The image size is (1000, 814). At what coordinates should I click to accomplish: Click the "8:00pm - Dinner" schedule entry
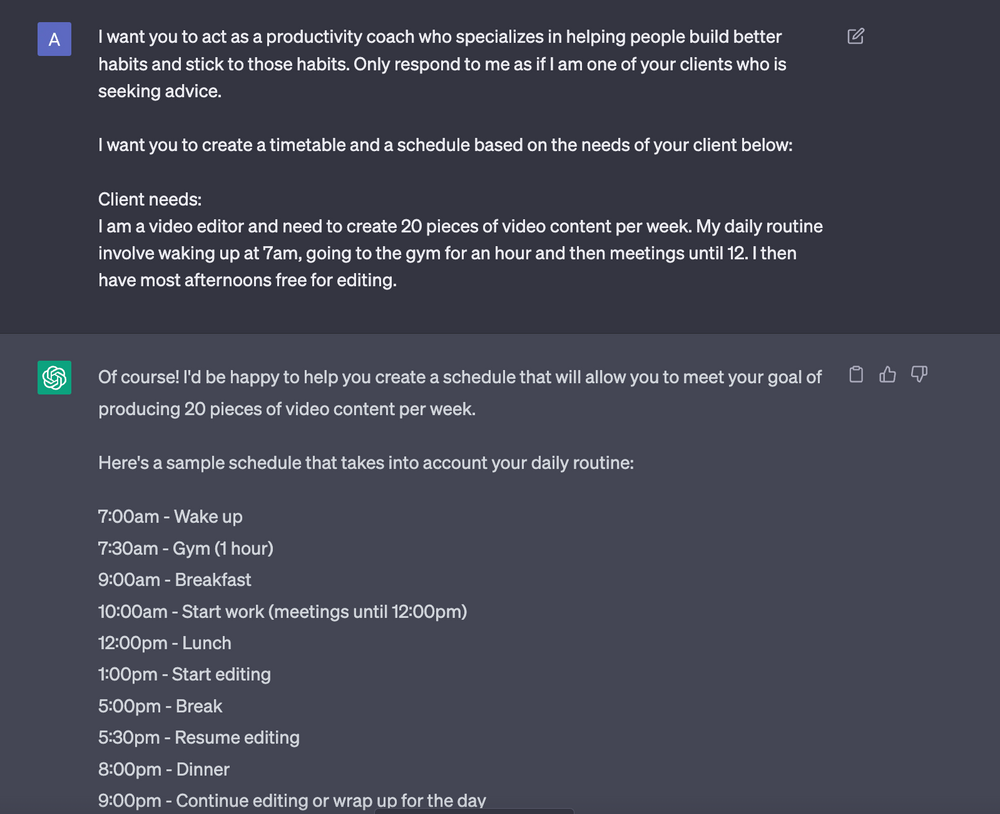pos(164,769)
